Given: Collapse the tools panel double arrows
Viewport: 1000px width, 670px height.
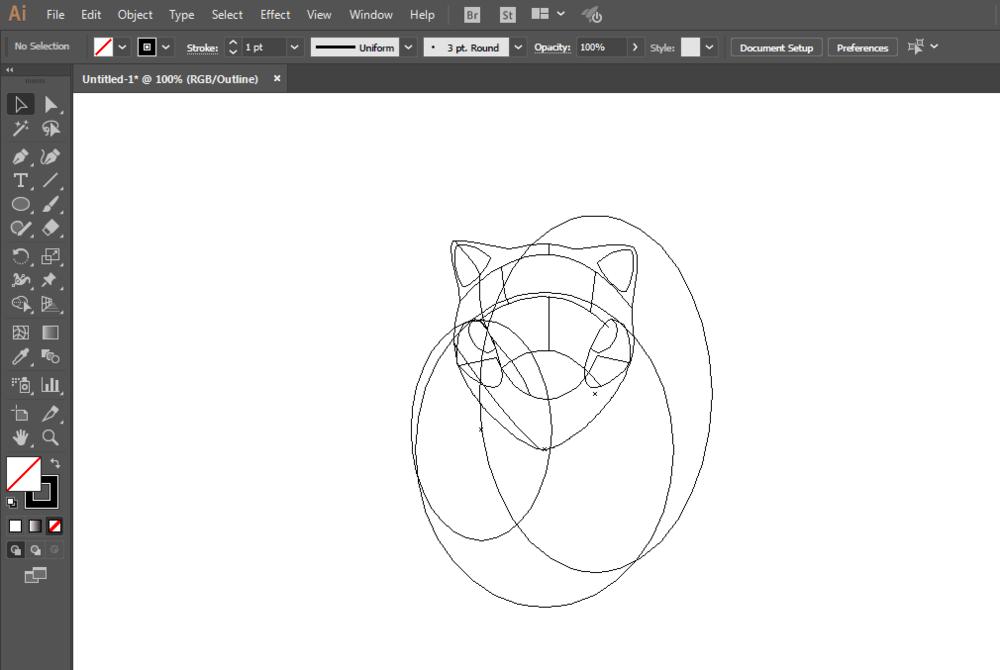Looking at the screenshot, I should pyautogui.click(x=10, y=69).
